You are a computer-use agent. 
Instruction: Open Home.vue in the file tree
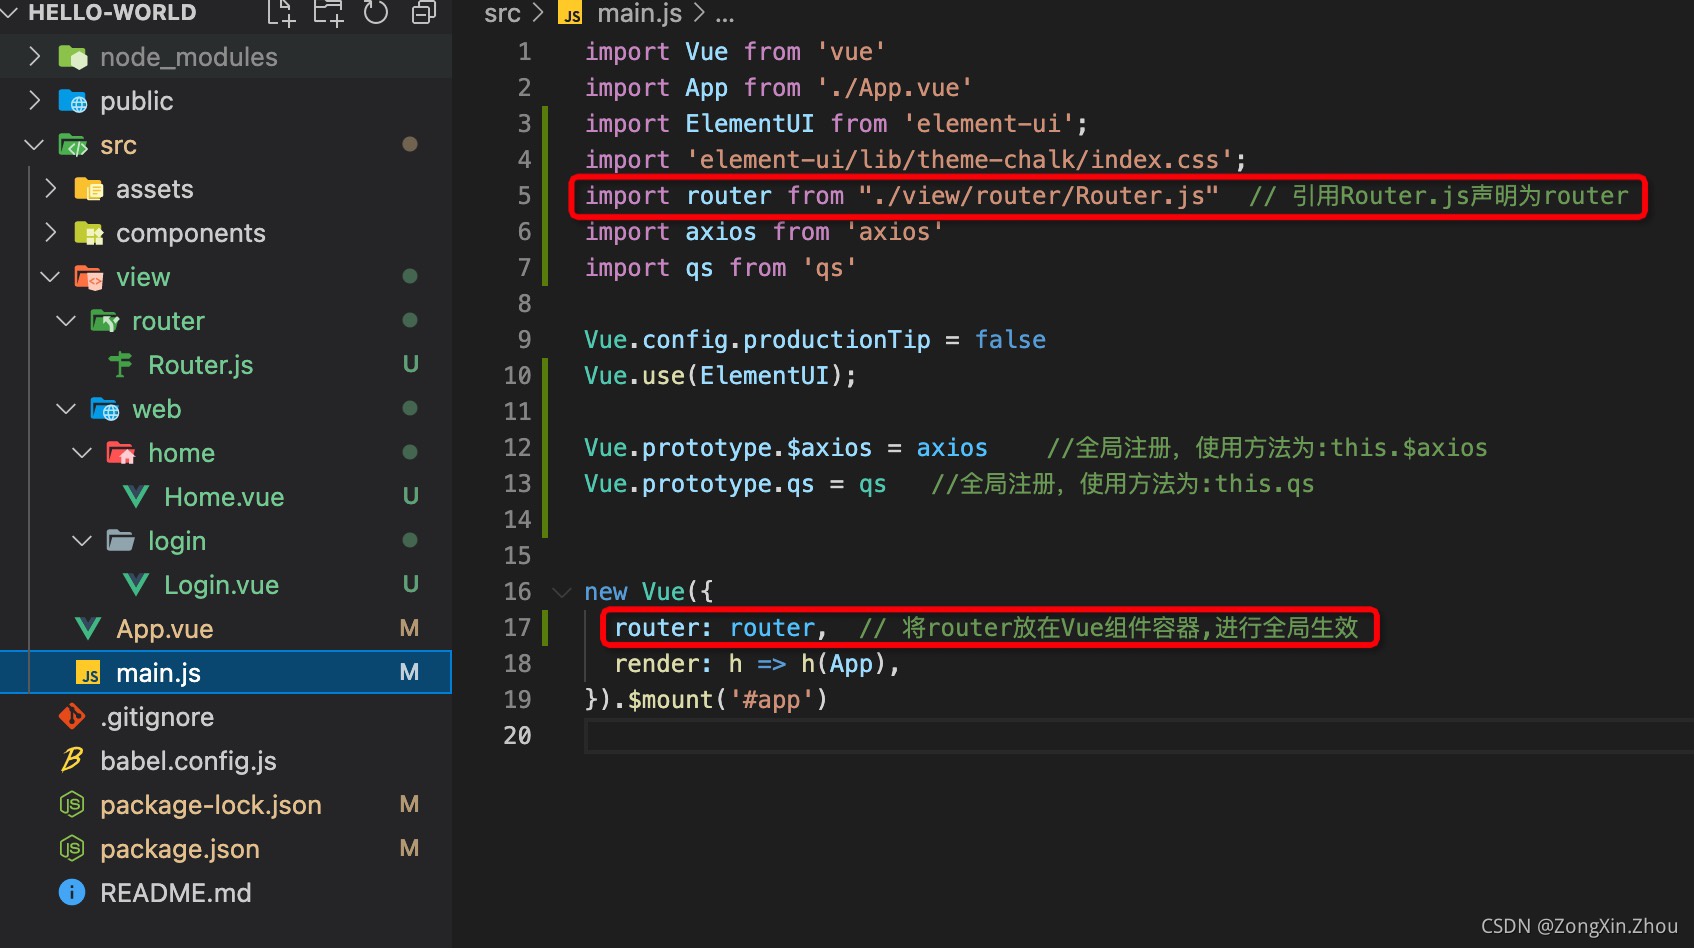click(224, 497)
